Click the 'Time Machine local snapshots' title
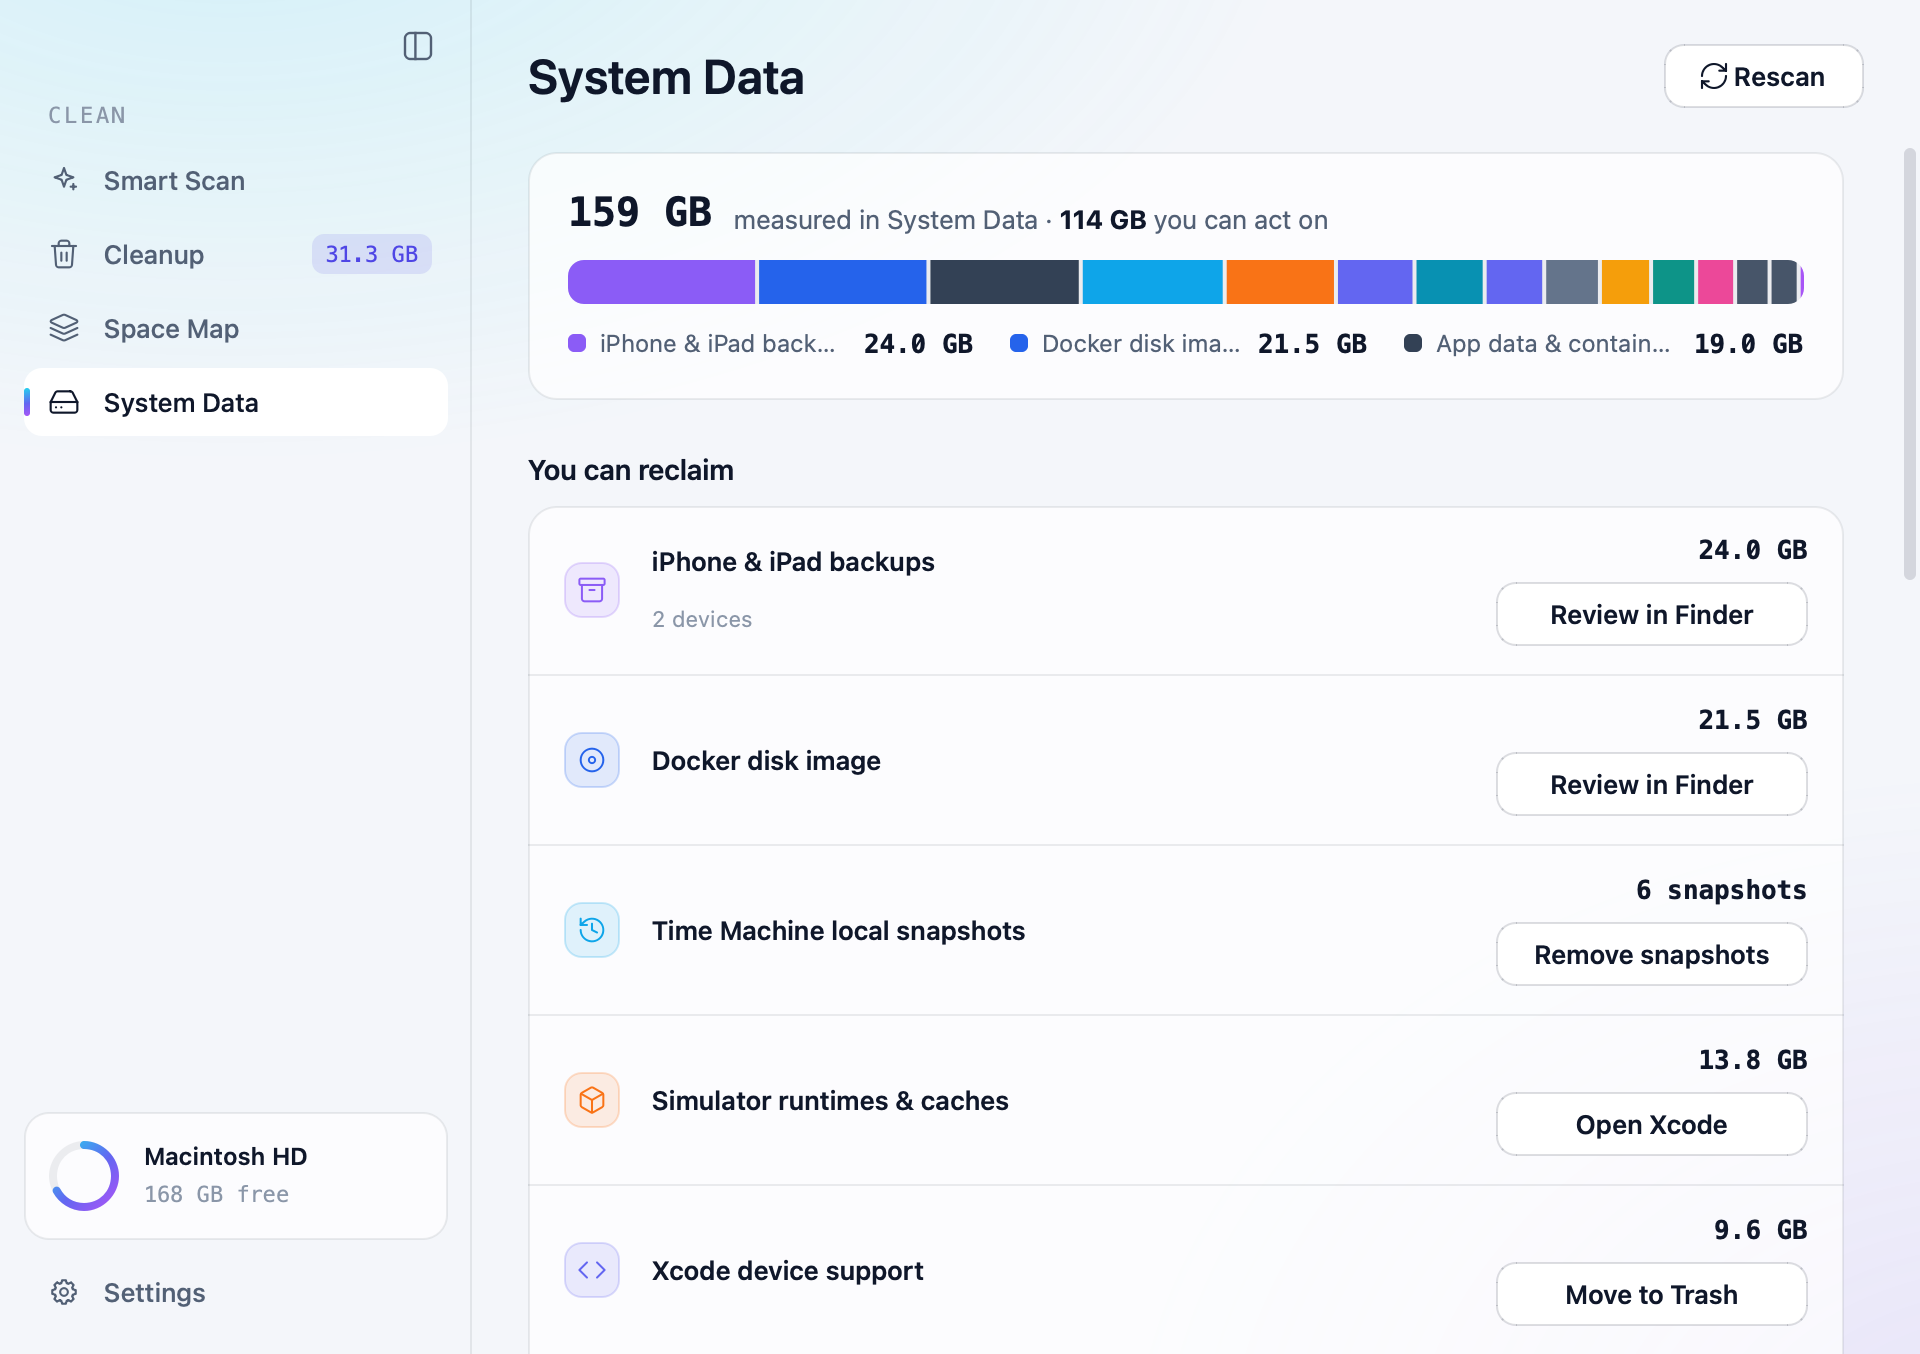Screen dimensions: 1920x1354 [x=838, y=930]
